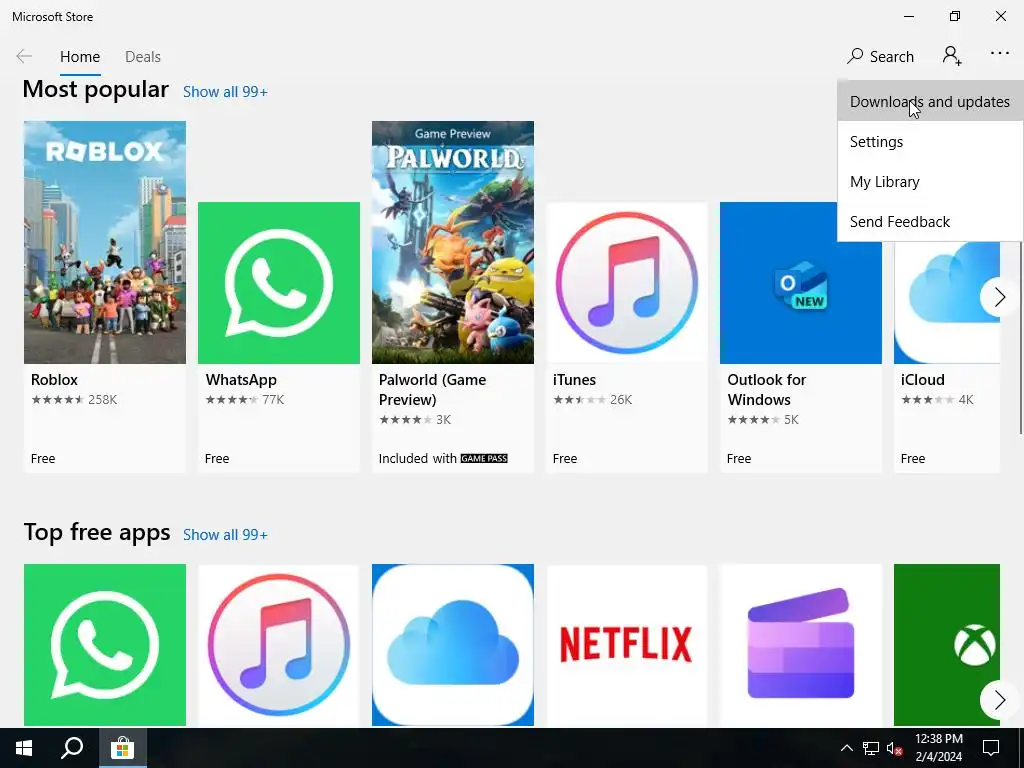Switch to the Deals tab
This screenshot has height=768, width=1024.
143,57
